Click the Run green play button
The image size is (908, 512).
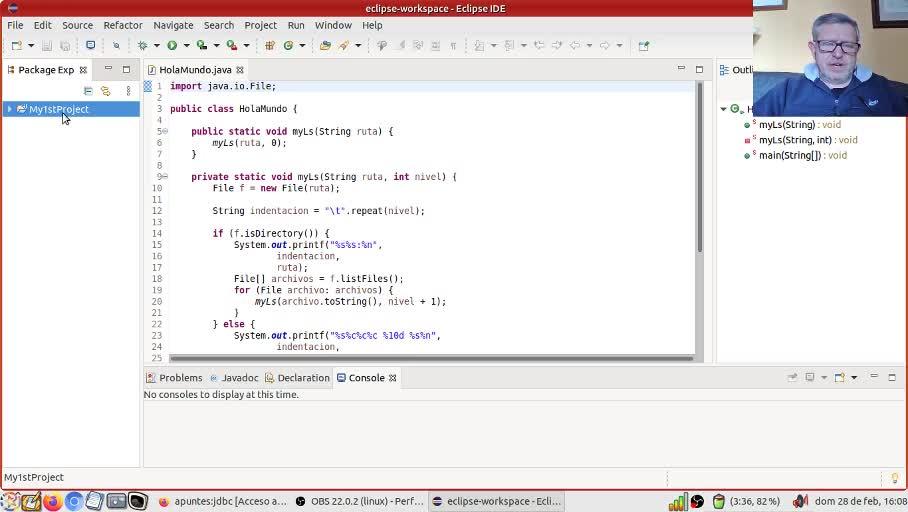tap(172, 45)
